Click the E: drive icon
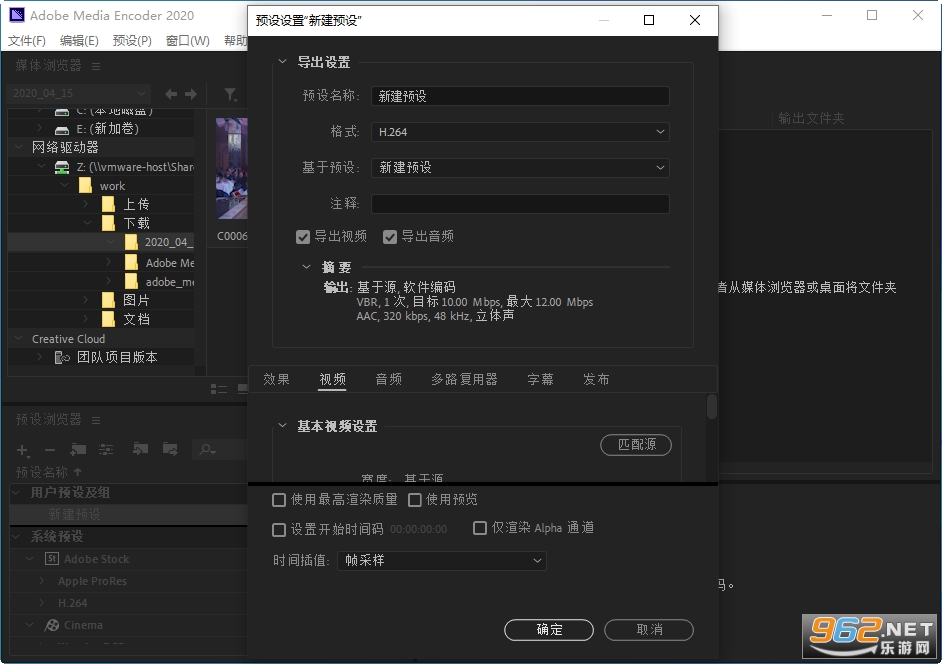 pos(62,129)
